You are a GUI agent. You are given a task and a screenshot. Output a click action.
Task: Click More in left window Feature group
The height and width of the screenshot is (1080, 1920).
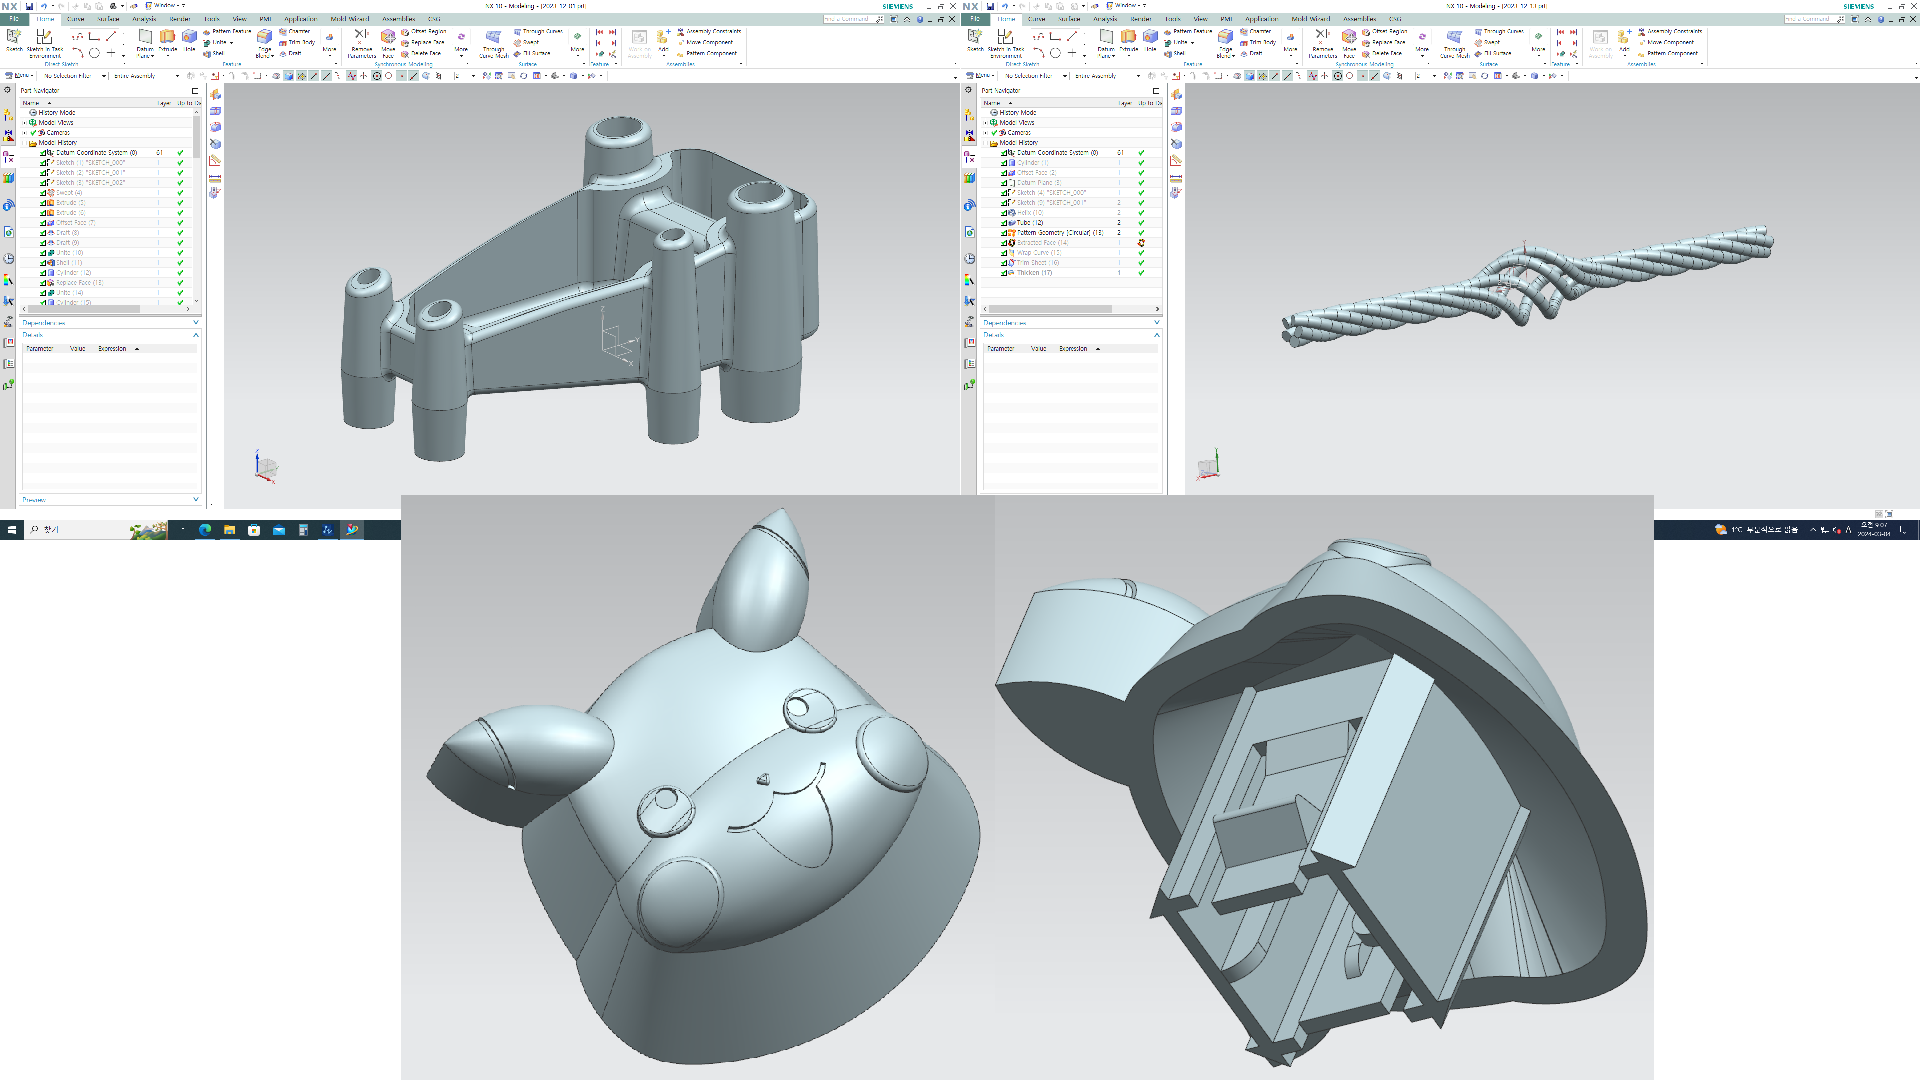pyautogui.click(x=329, y=43)
